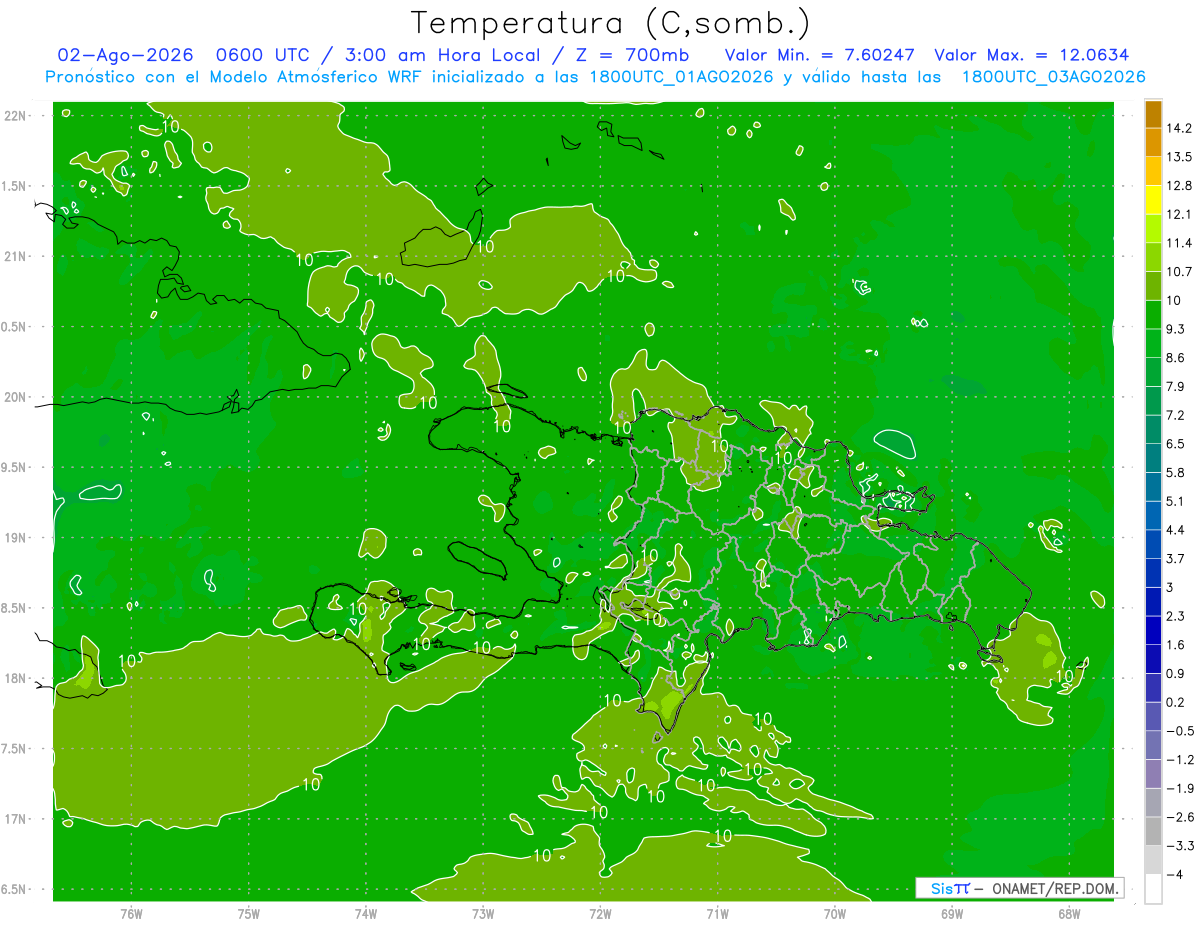The height and width of the screenshot is (927, 1200).
Task: Click the "19N" latitude label
Action: 14,538
